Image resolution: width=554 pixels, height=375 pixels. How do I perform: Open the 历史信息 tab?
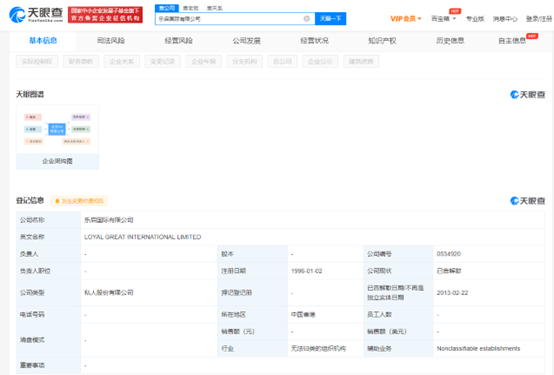(450, 41)
